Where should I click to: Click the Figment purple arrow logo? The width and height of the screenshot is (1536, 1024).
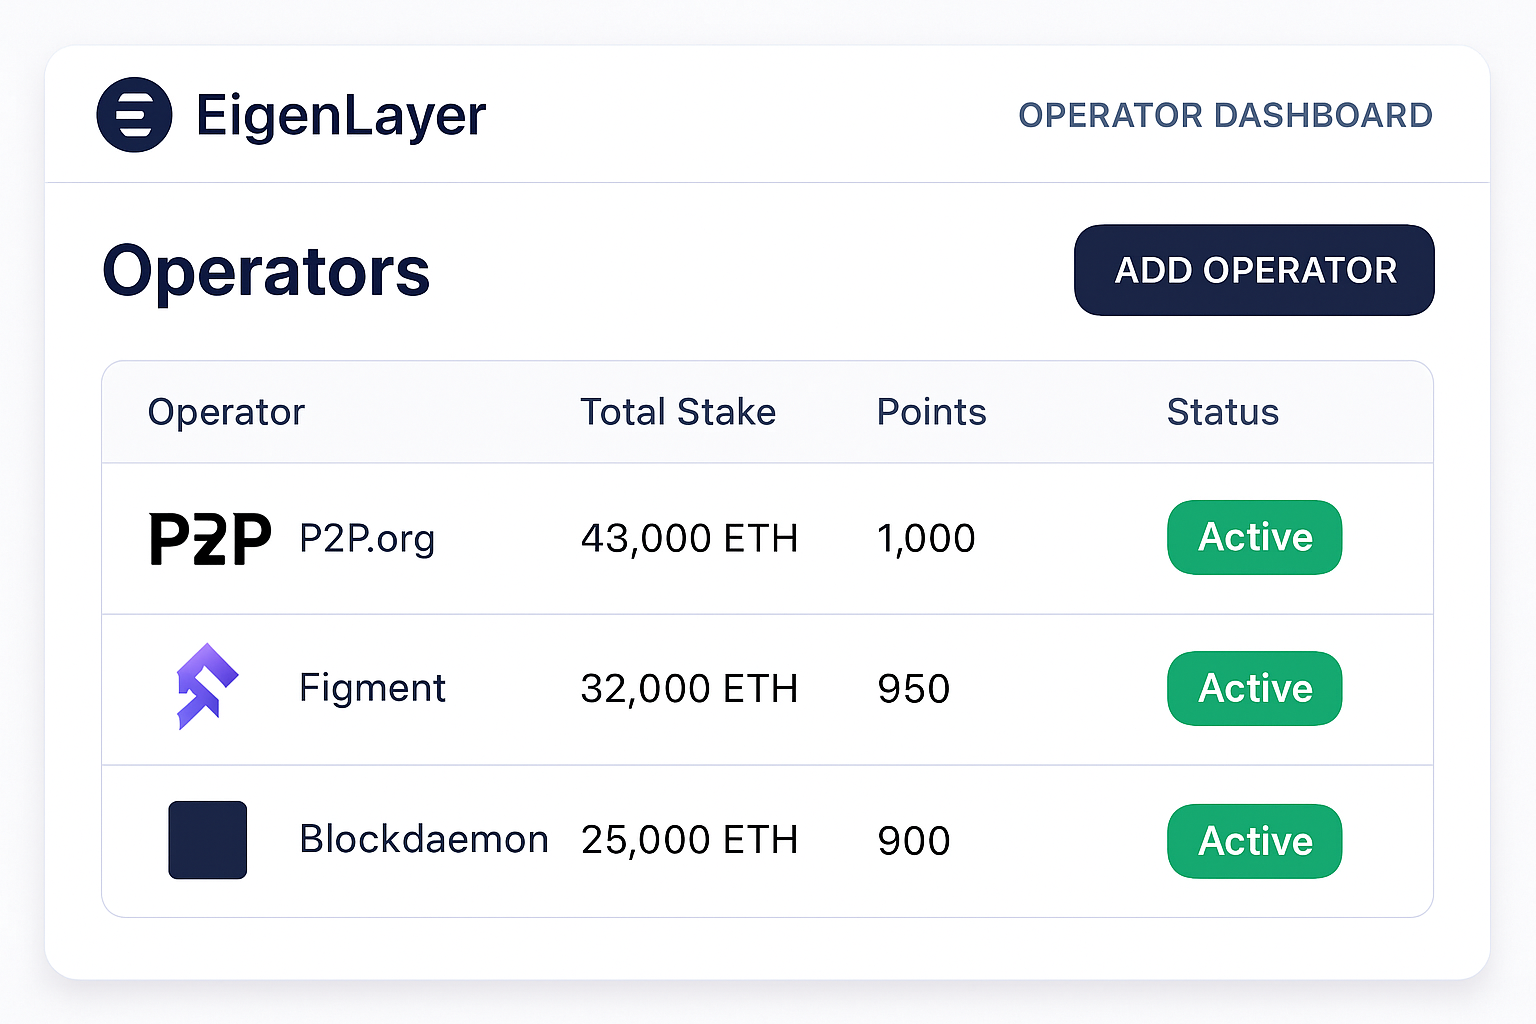(208, 688)
